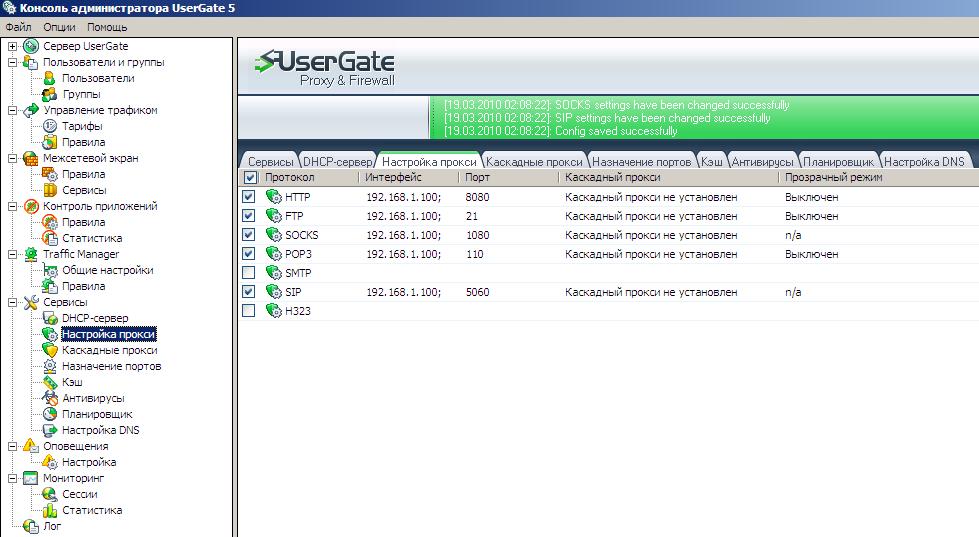
Task: Click the Пользователи users icon in tree
Action: pyautogui.click(x=49, y=78)
